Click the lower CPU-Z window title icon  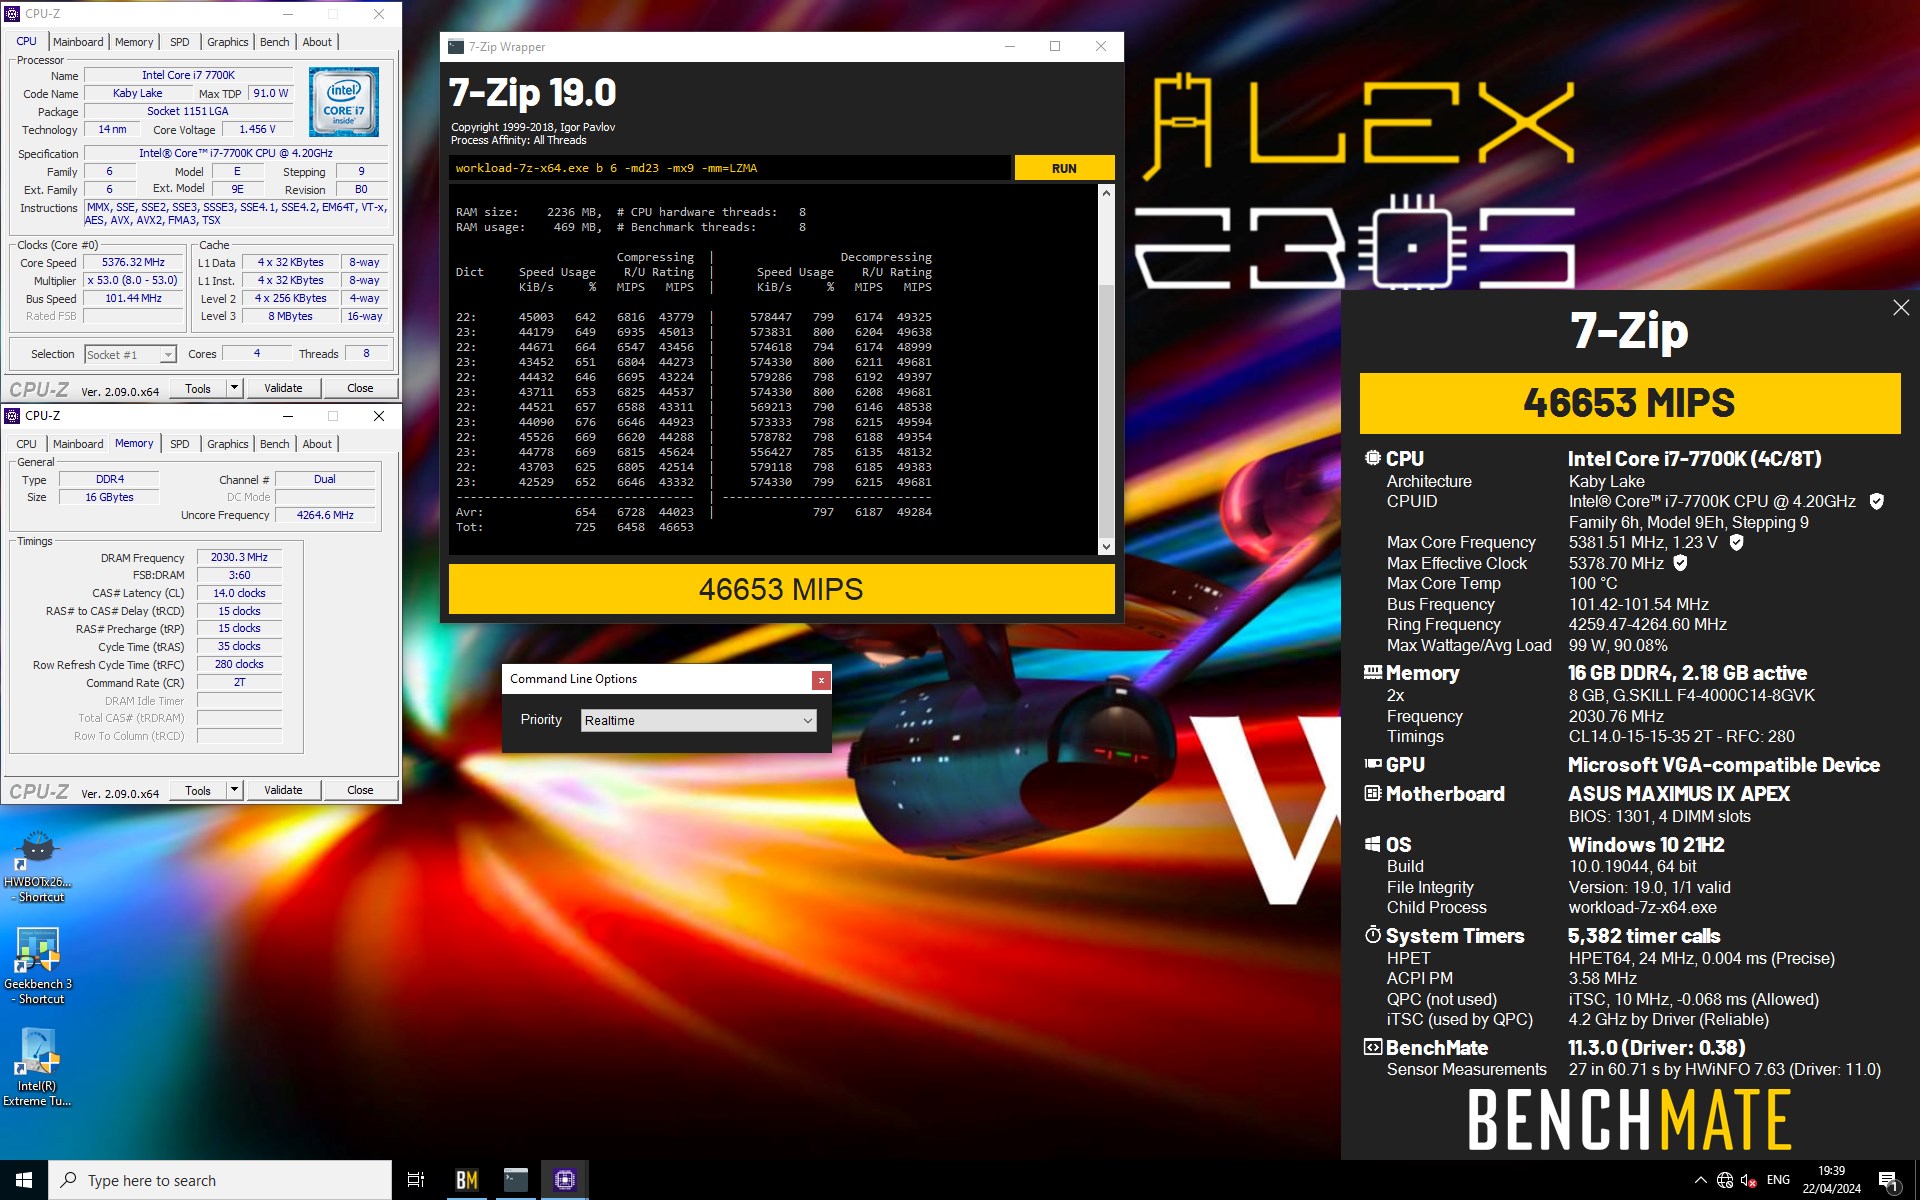13,416
